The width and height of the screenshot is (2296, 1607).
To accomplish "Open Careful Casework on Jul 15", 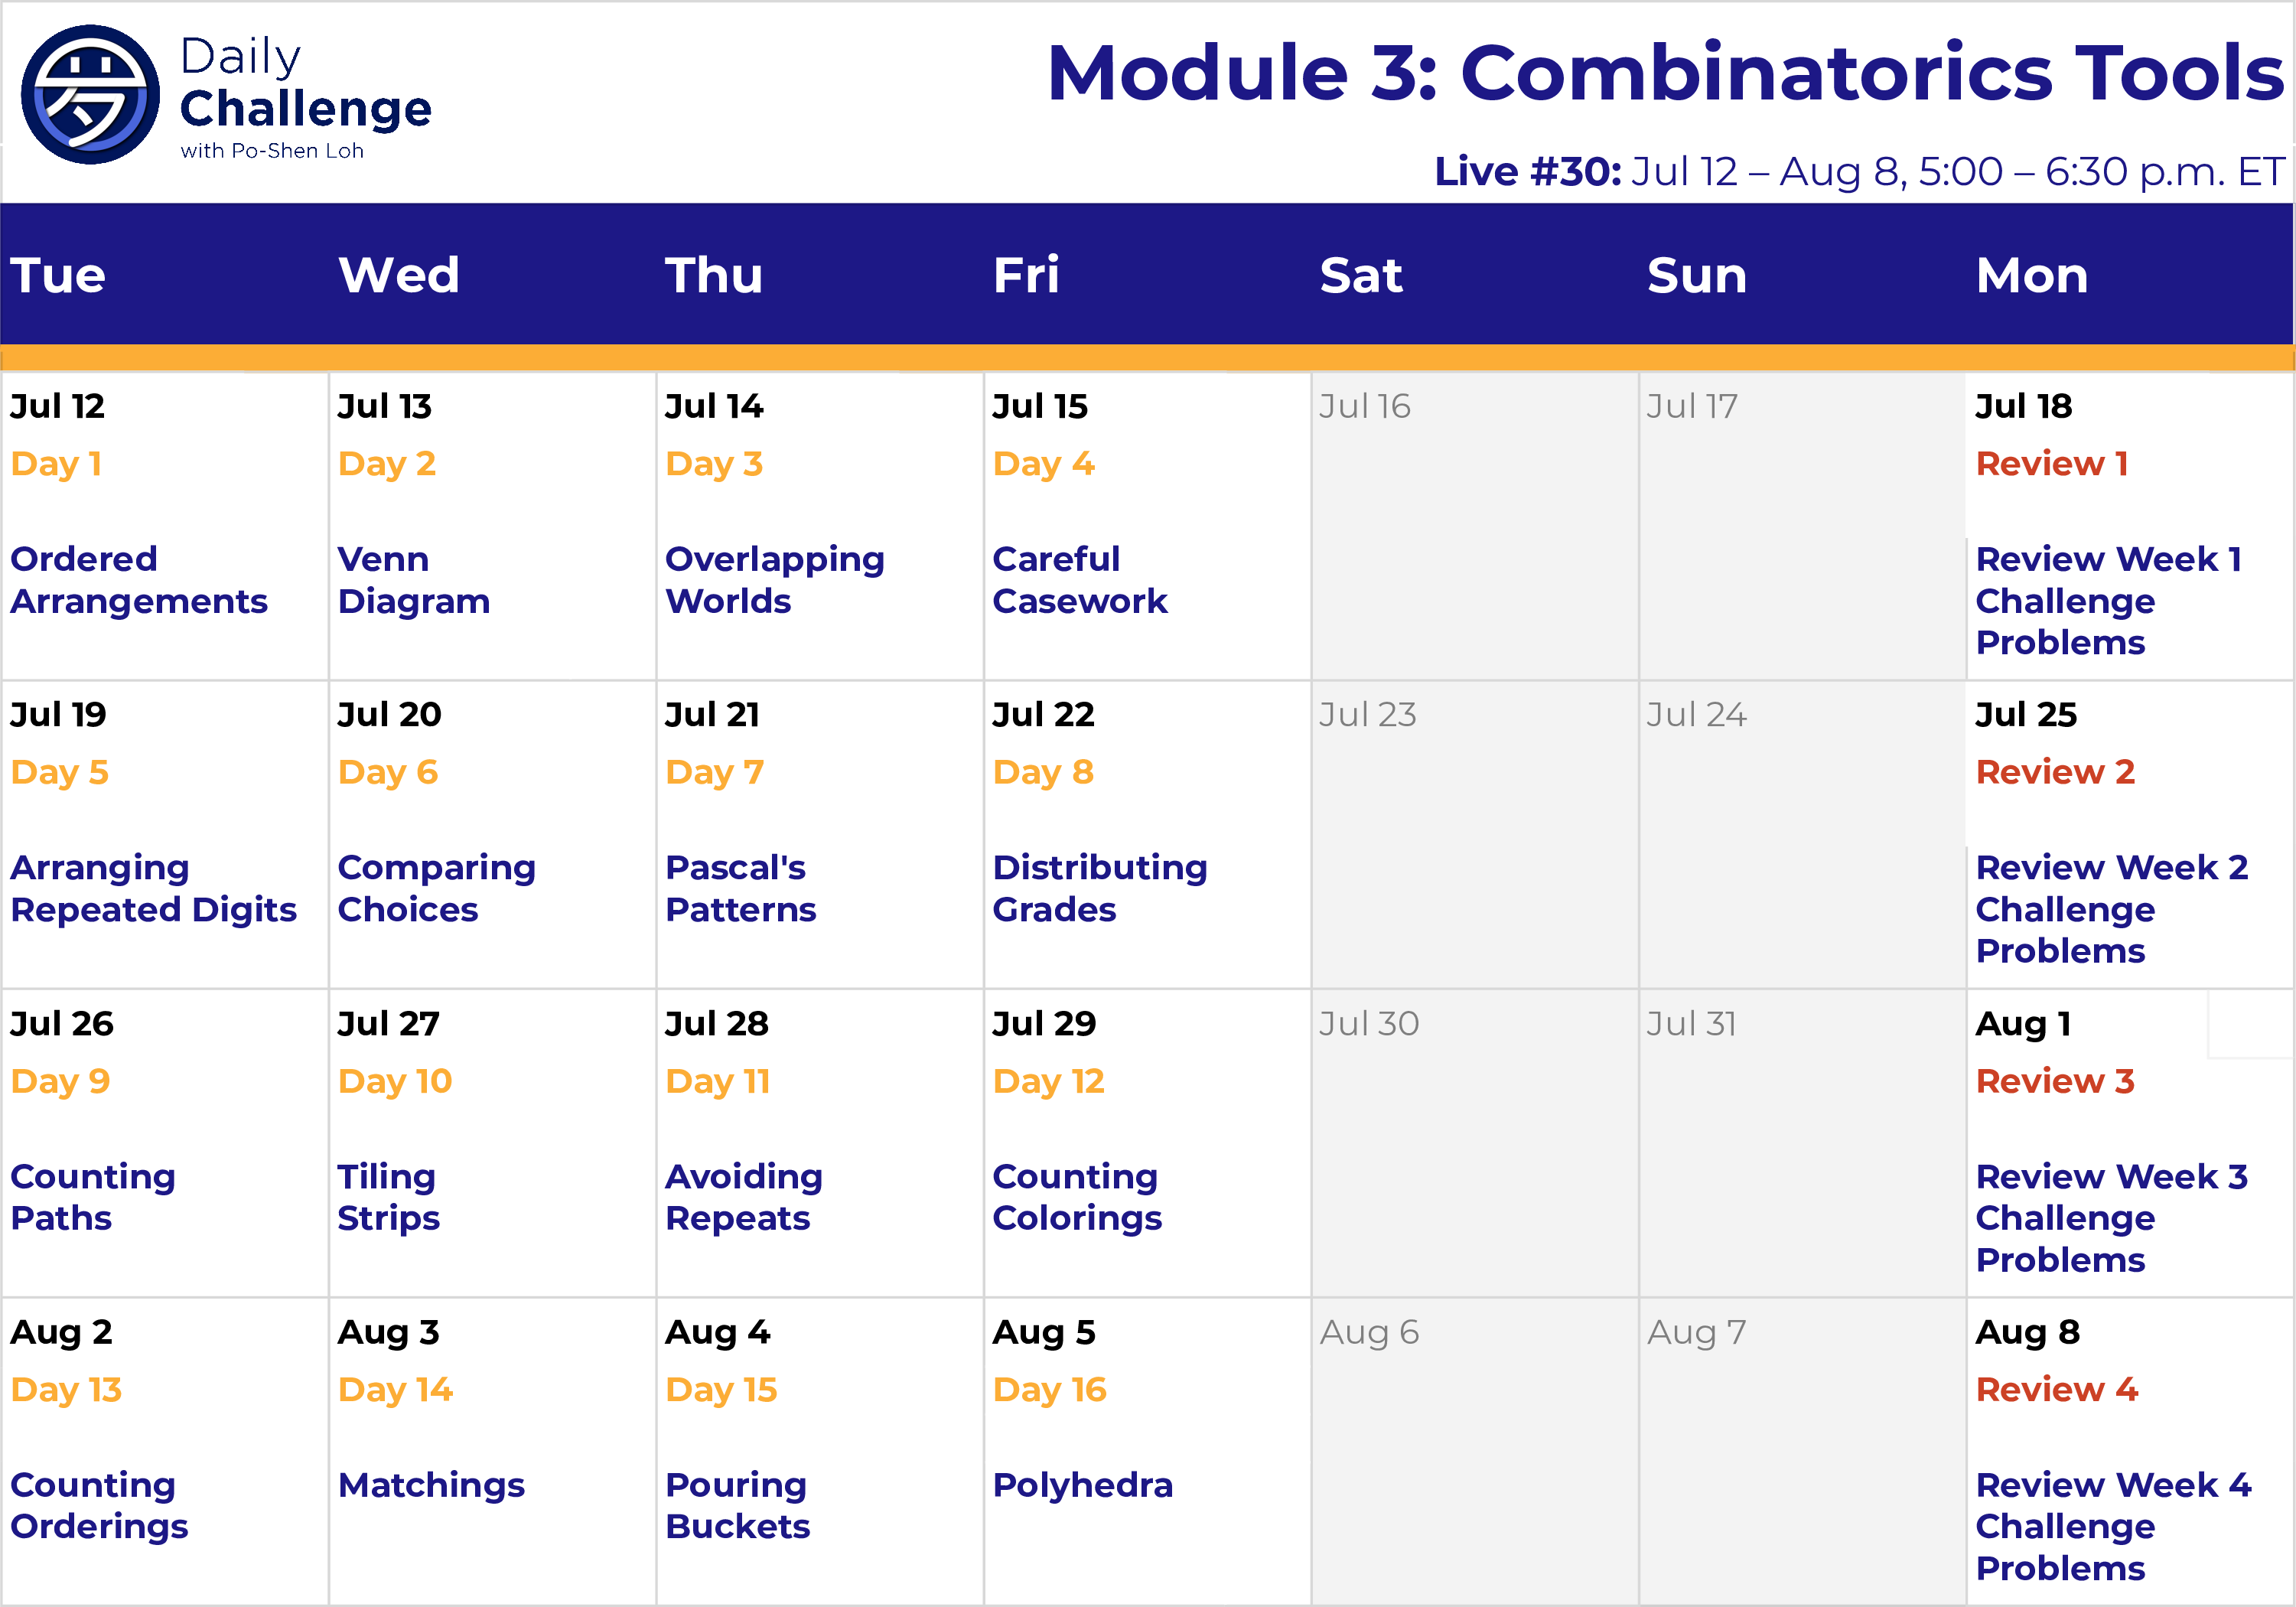I will point(1079,580).
